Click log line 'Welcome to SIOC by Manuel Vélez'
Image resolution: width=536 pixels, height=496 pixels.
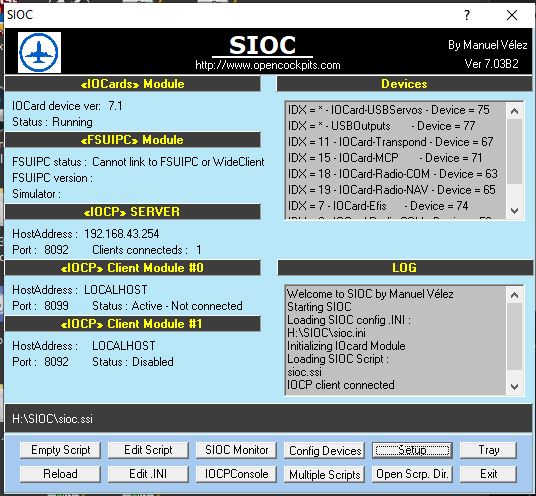(370, 294)
